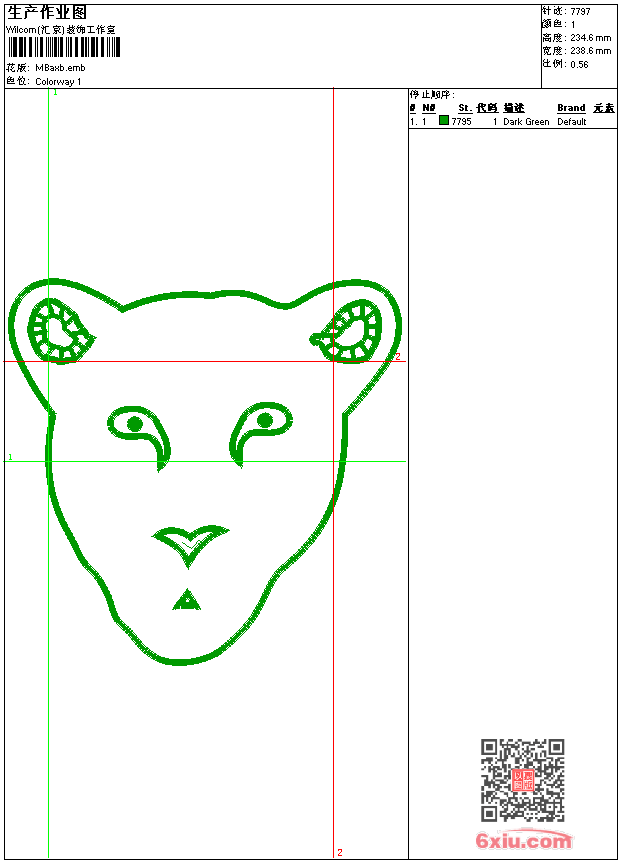Click the QR code at bottom right

(522, 780)
